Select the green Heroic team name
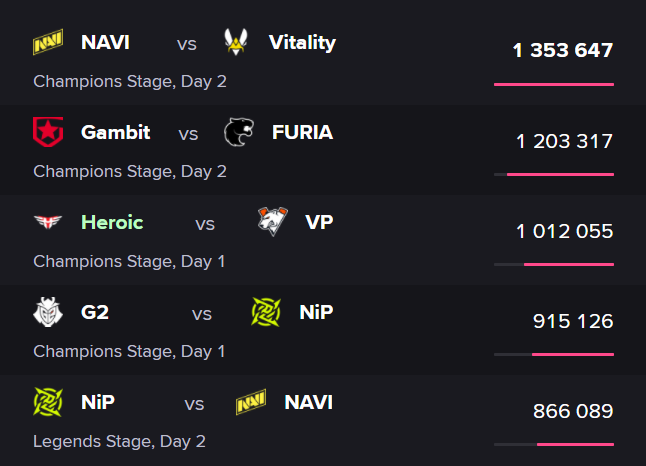This screenshot has width=646, height=466. tap(112, 222)
